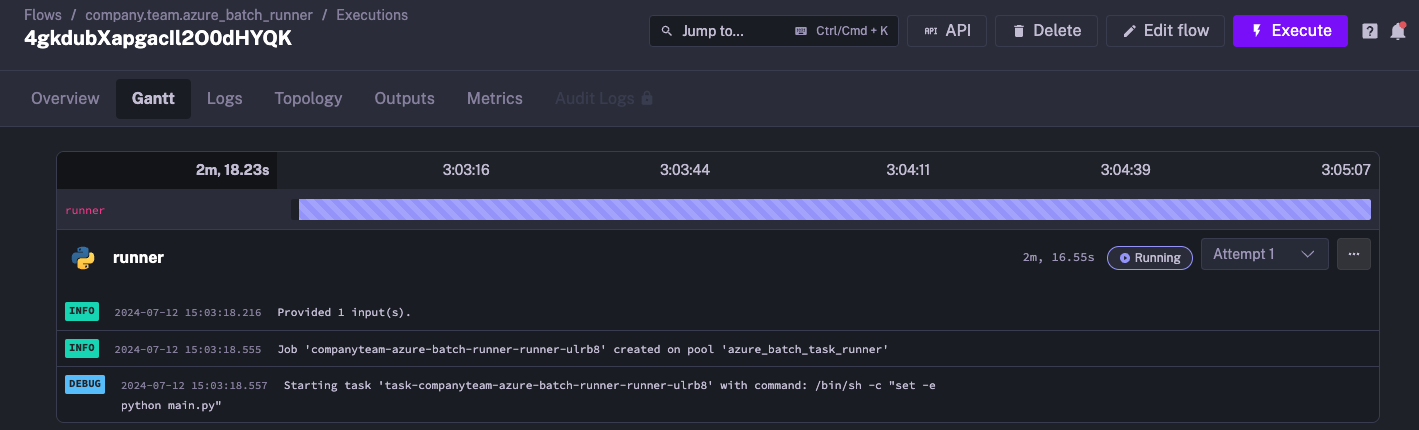Go to the Outputs tab
The height and width of the screenshot is (430, 1419).
tap(404, 99)
